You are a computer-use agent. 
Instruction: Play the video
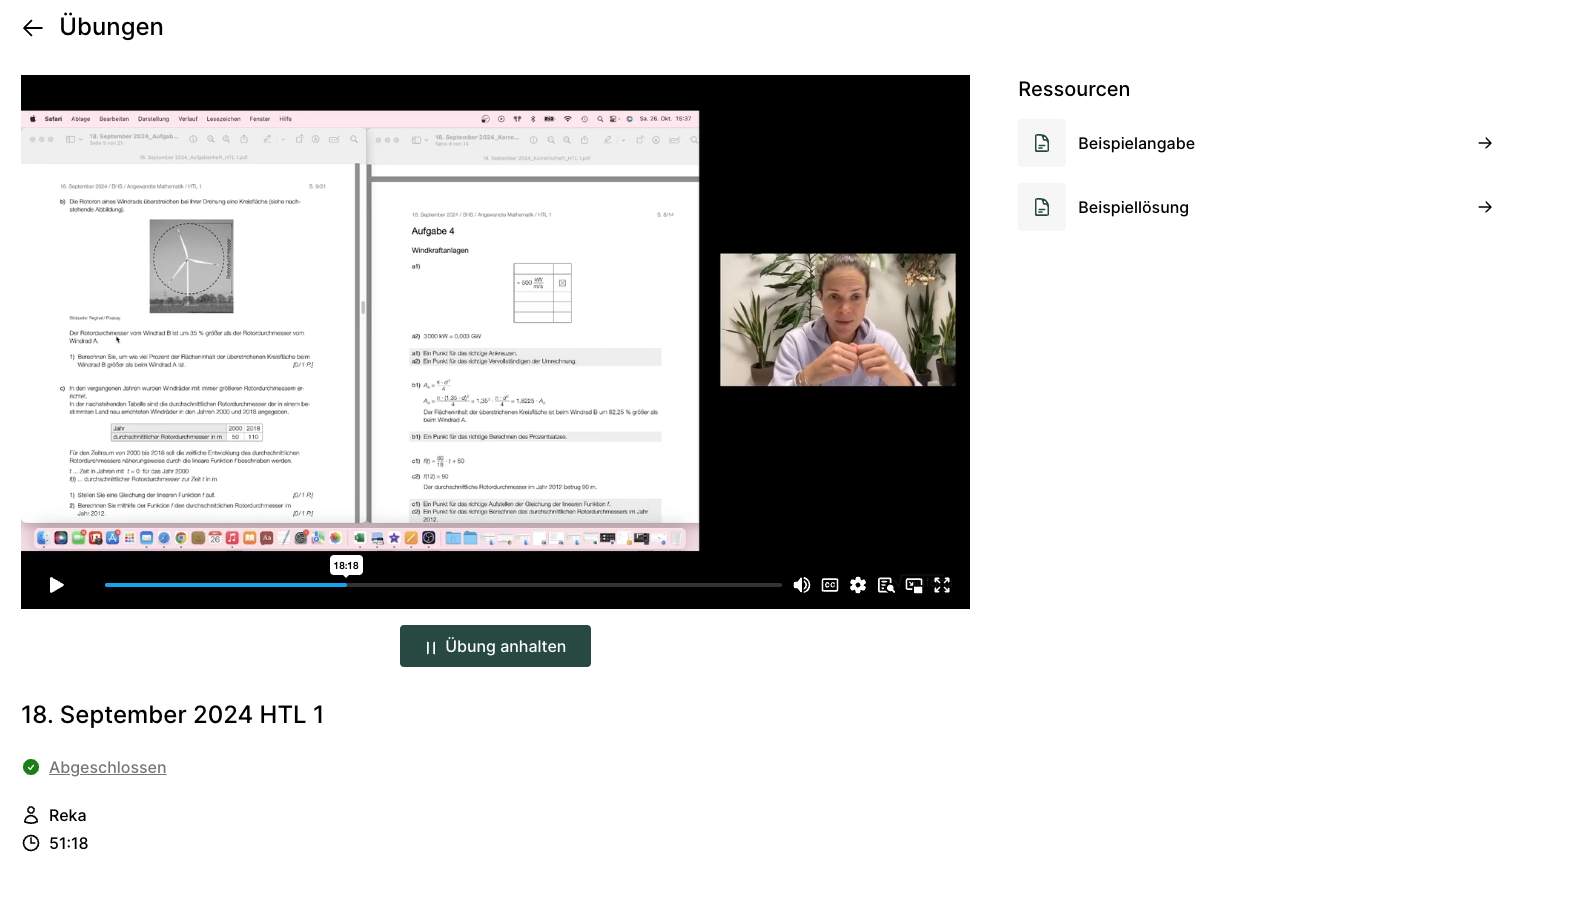[57, 585]
